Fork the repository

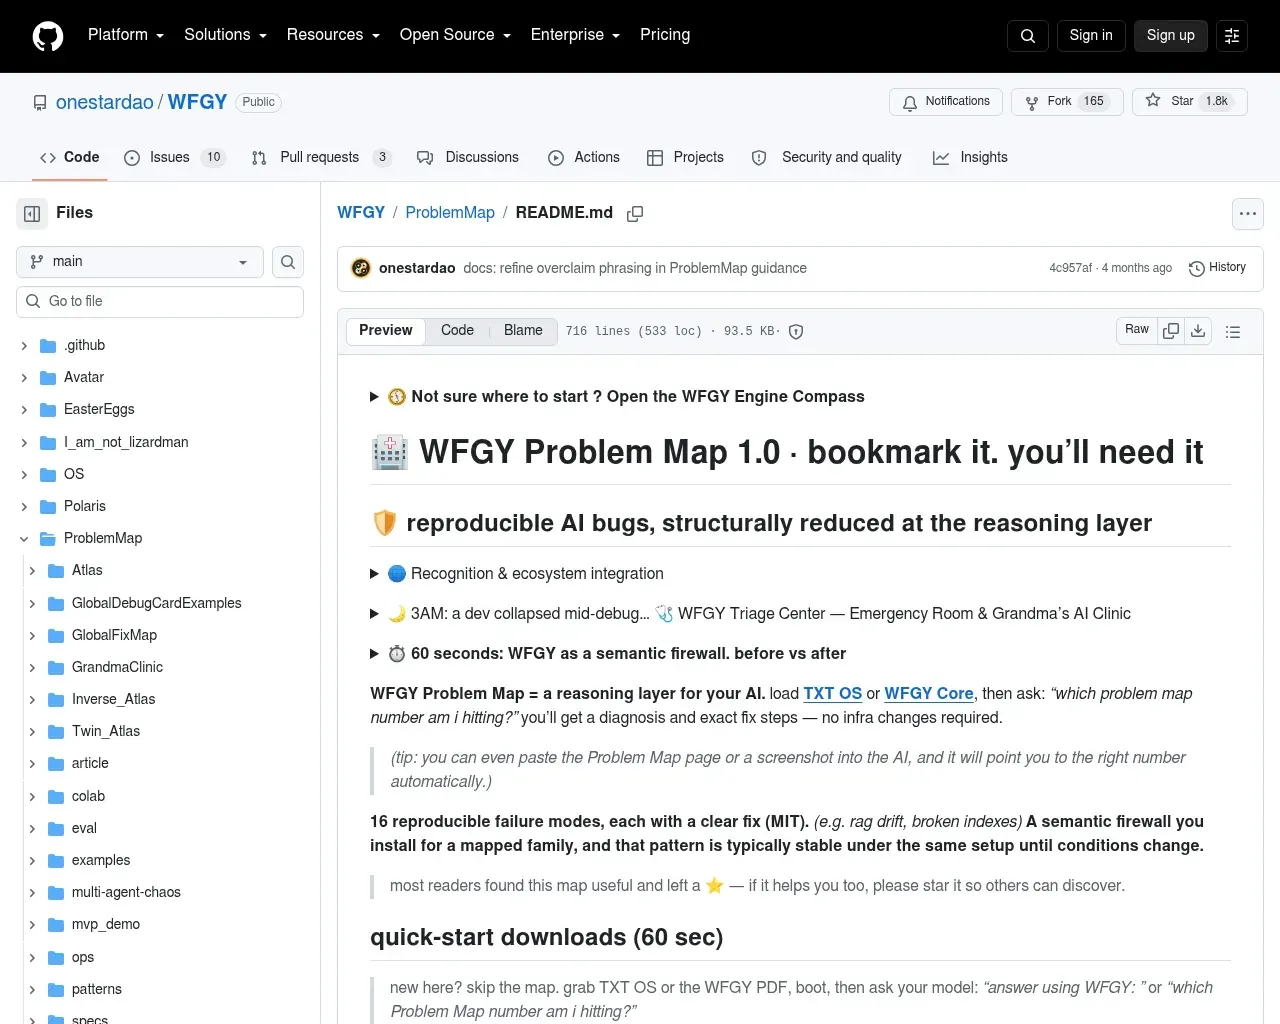click(x=1067, y=102)
